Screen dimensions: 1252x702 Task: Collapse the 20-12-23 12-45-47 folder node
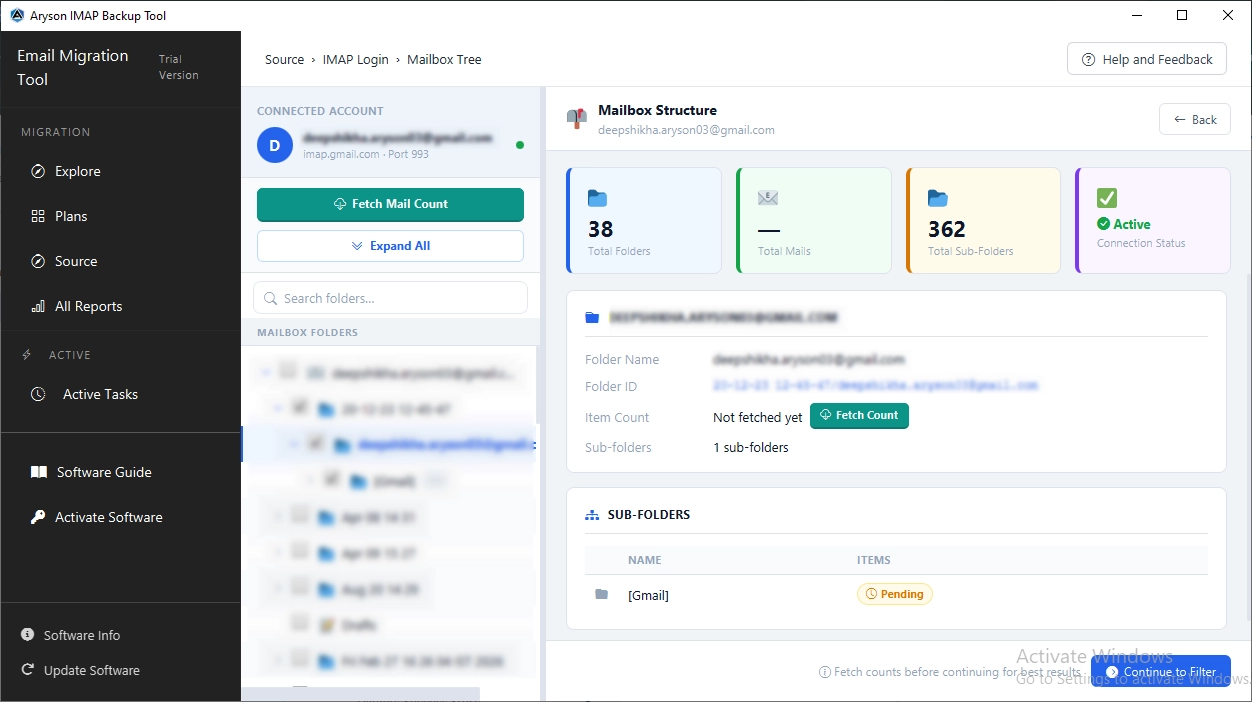click(277, 408)
